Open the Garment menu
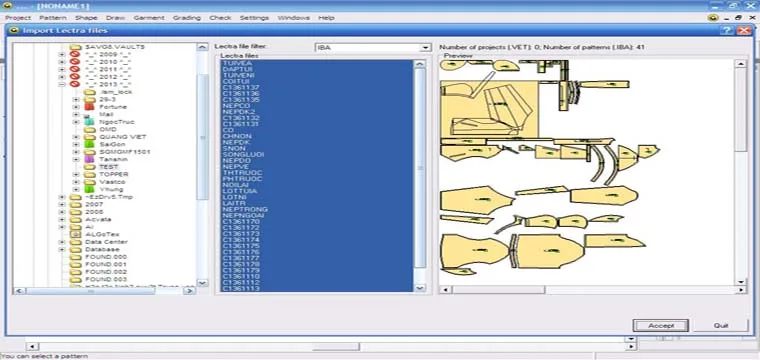 [x=149, y=17]
